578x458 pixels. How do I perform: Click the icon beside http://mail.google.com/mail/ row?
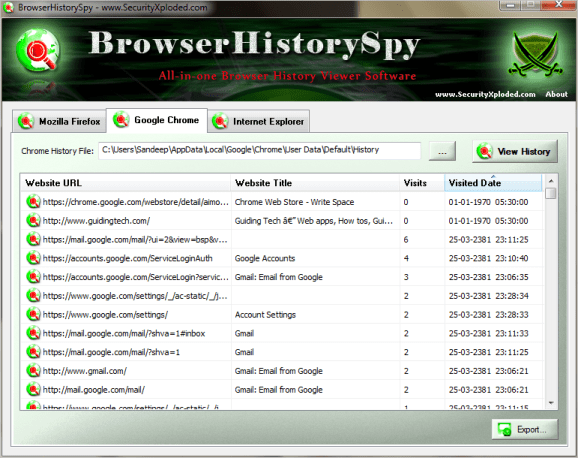click(x=33, y=389)
